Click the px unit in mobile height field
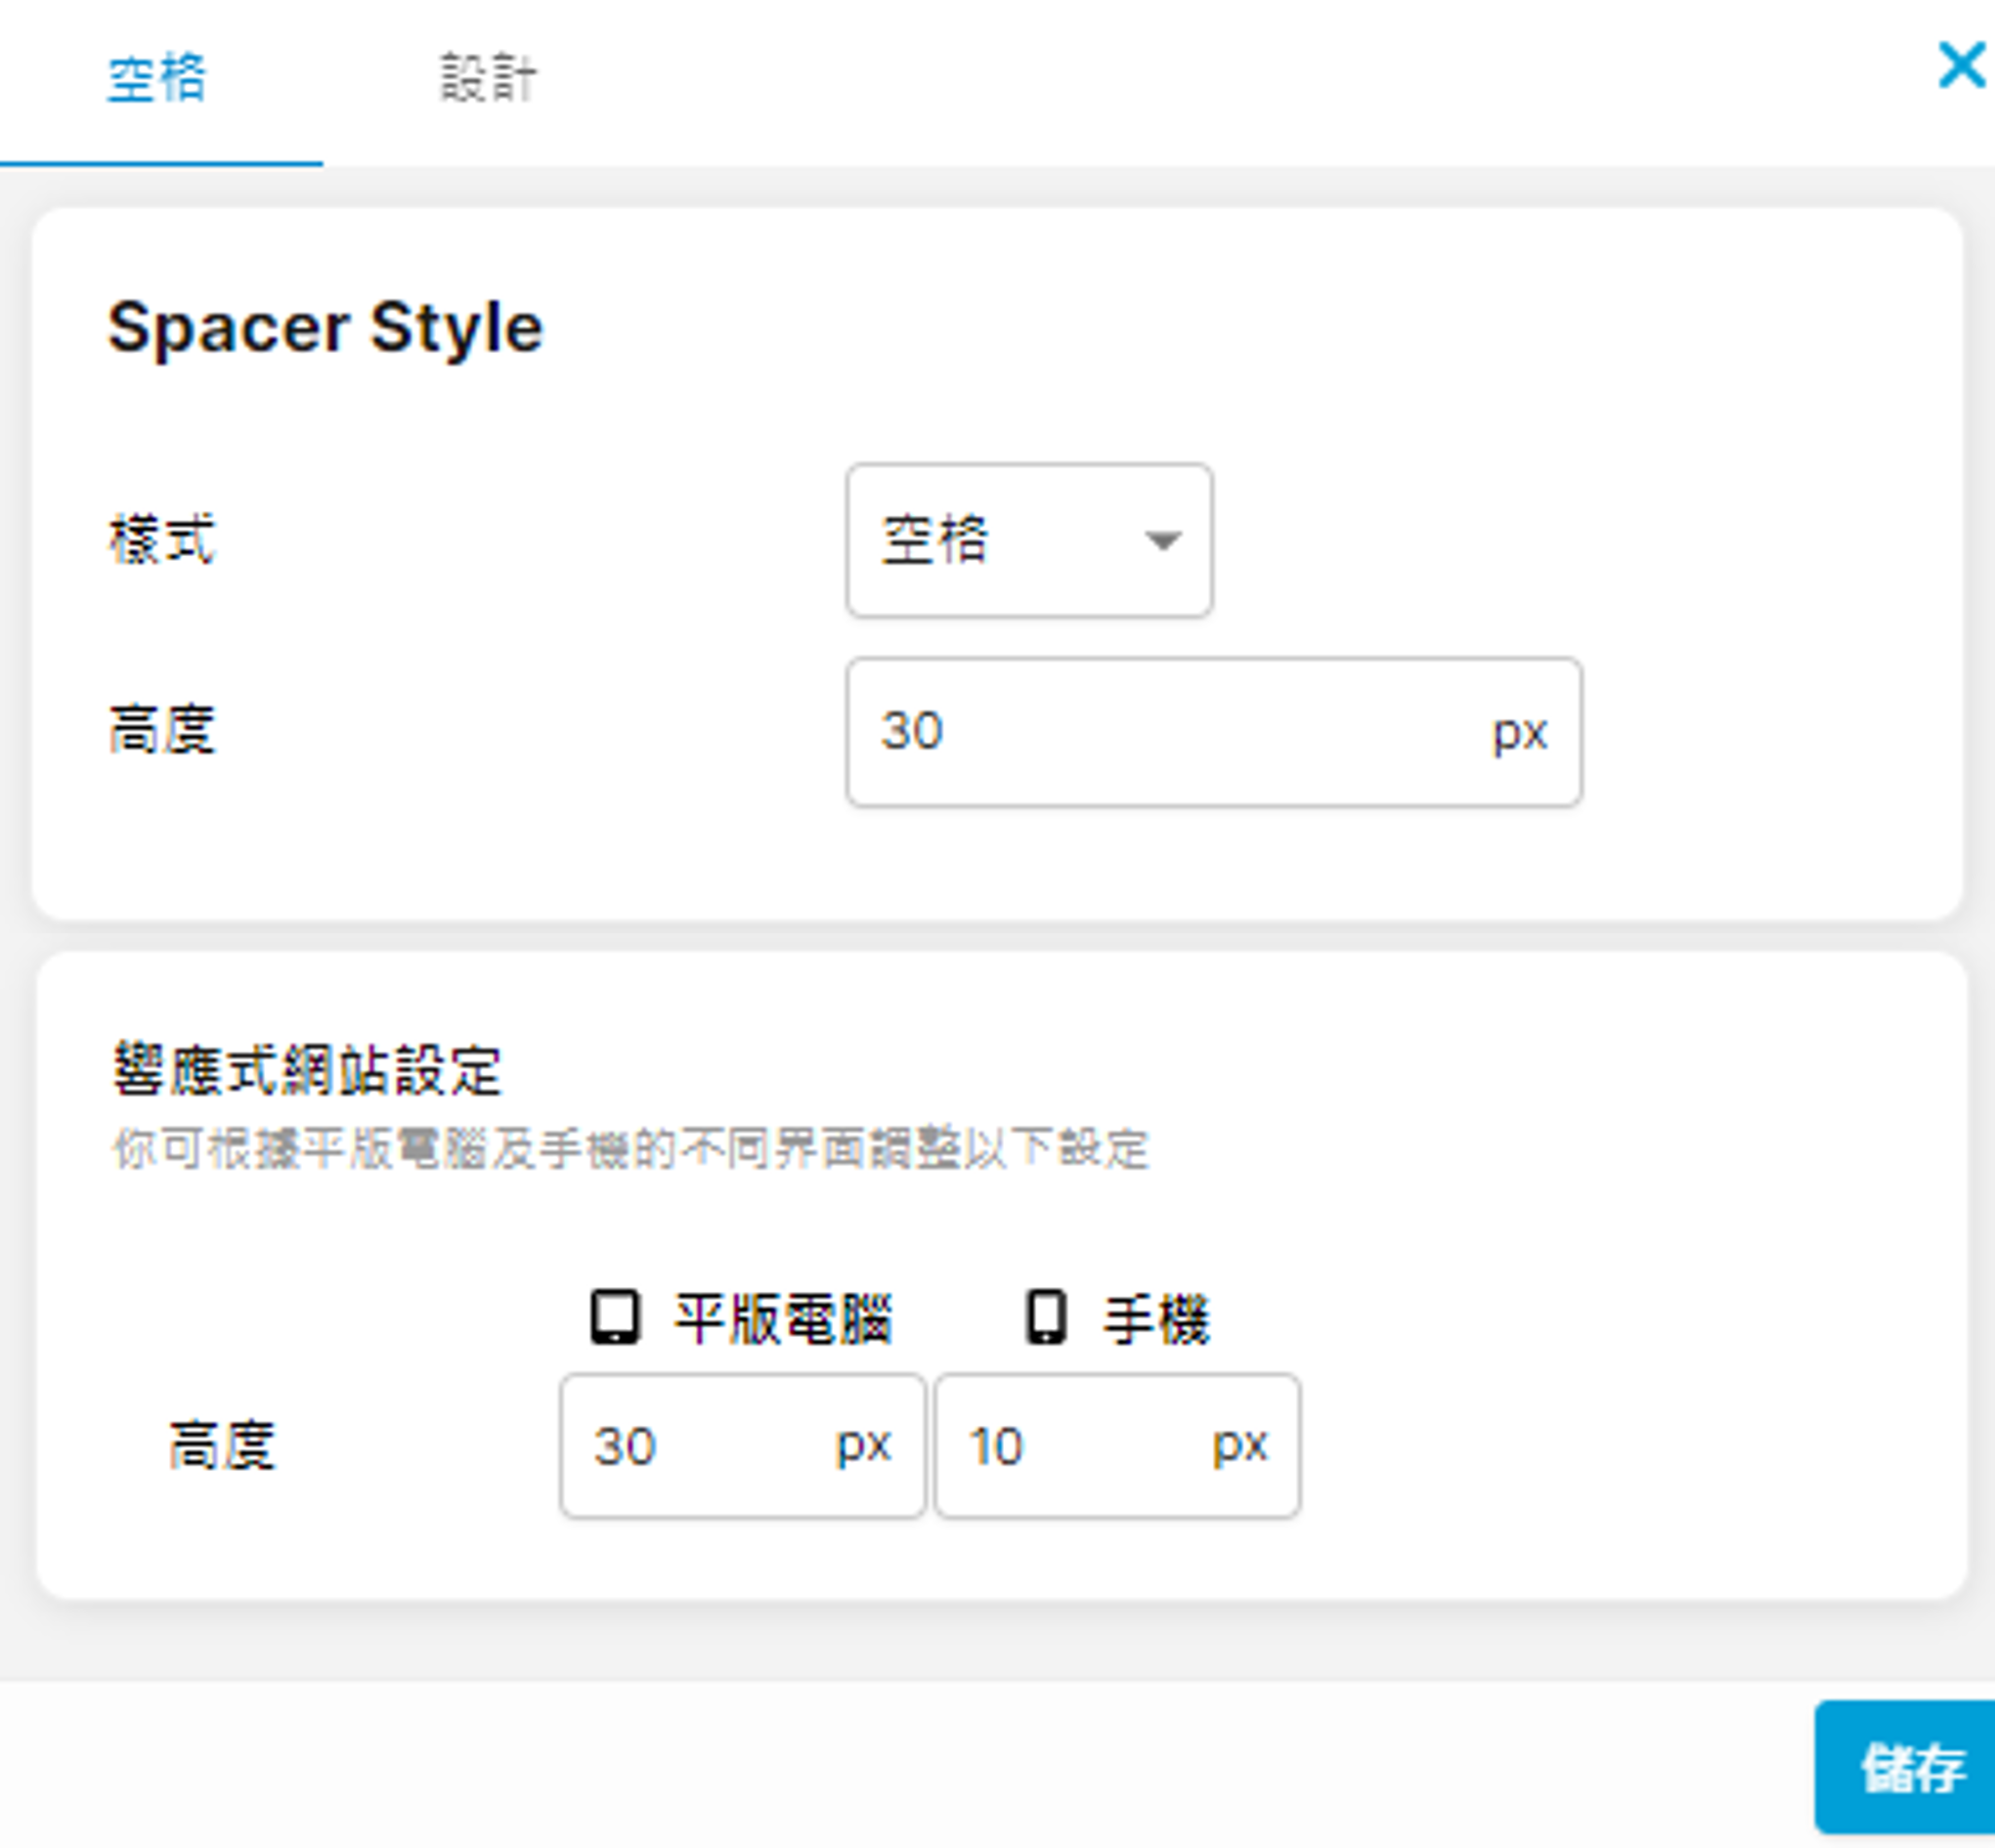This screenshot has height=1848, width=1995. point(1240,1446)
